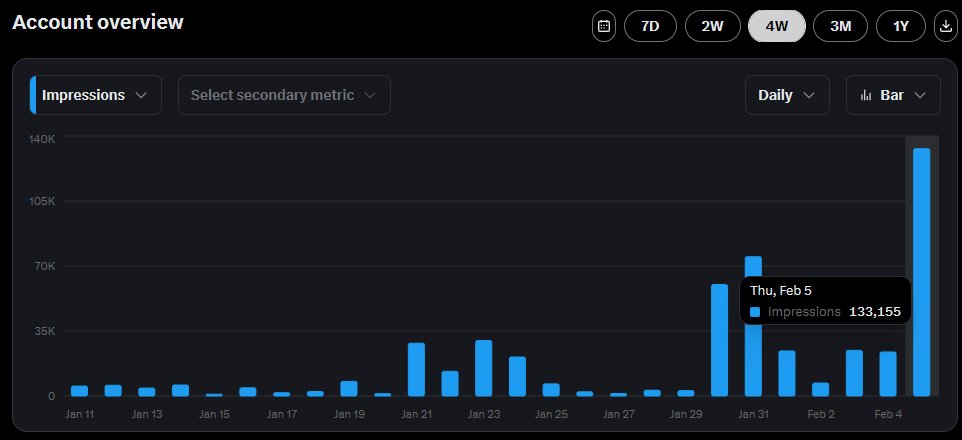This screenshot has height=440, width=962.
Task: Click the Account overview heading
Action: pos(98,22)
